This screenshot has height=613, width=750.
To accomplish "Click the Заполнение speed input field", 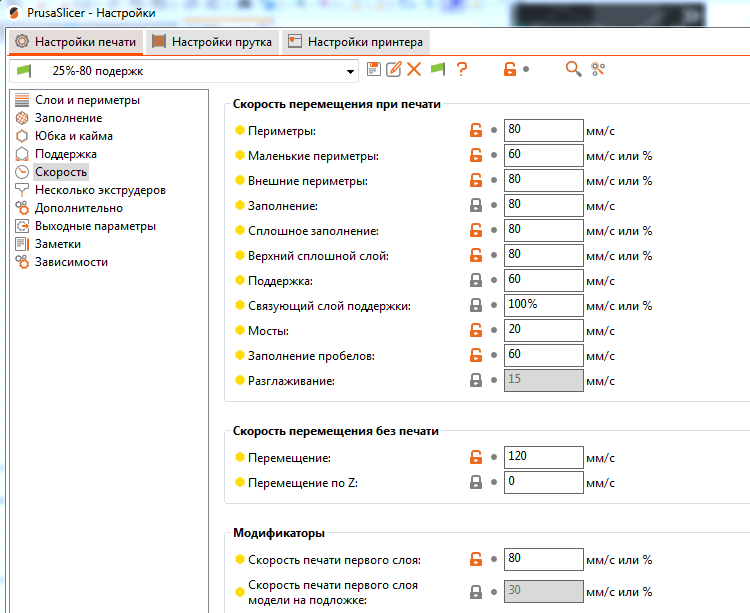I will pyautogui.click(x=543, y=205).
